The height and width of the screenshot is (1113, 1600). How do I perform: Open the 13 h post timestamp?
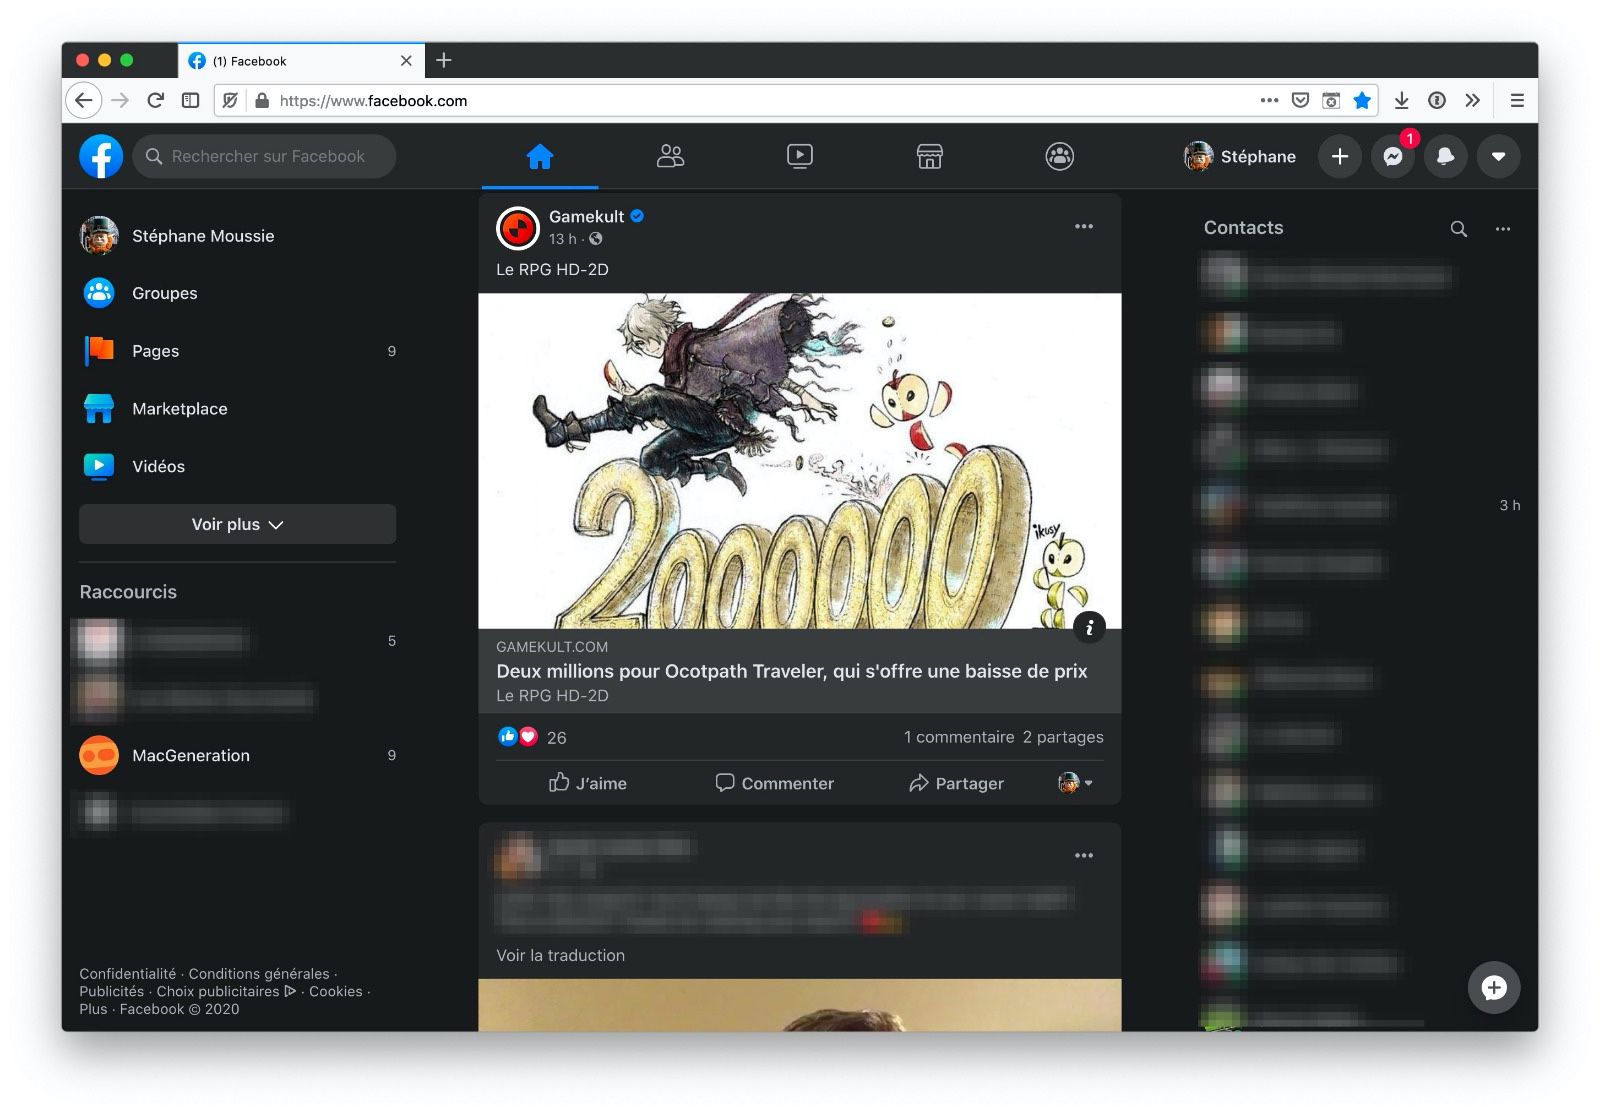click(x=563, y=239)
